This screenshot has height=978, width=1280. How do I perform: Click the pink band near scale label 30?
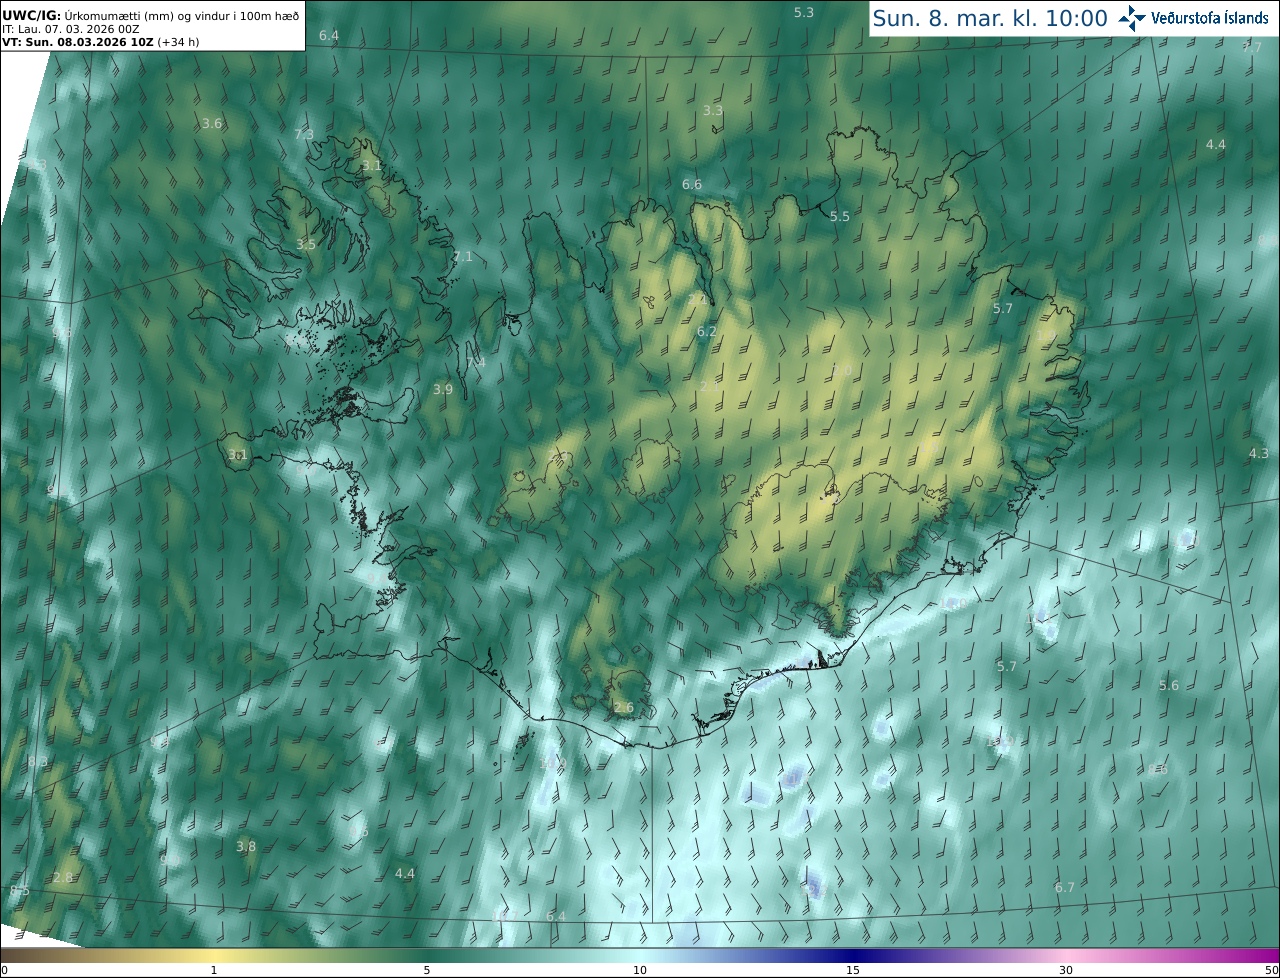pyautogui.click(x=1066, y=955)
